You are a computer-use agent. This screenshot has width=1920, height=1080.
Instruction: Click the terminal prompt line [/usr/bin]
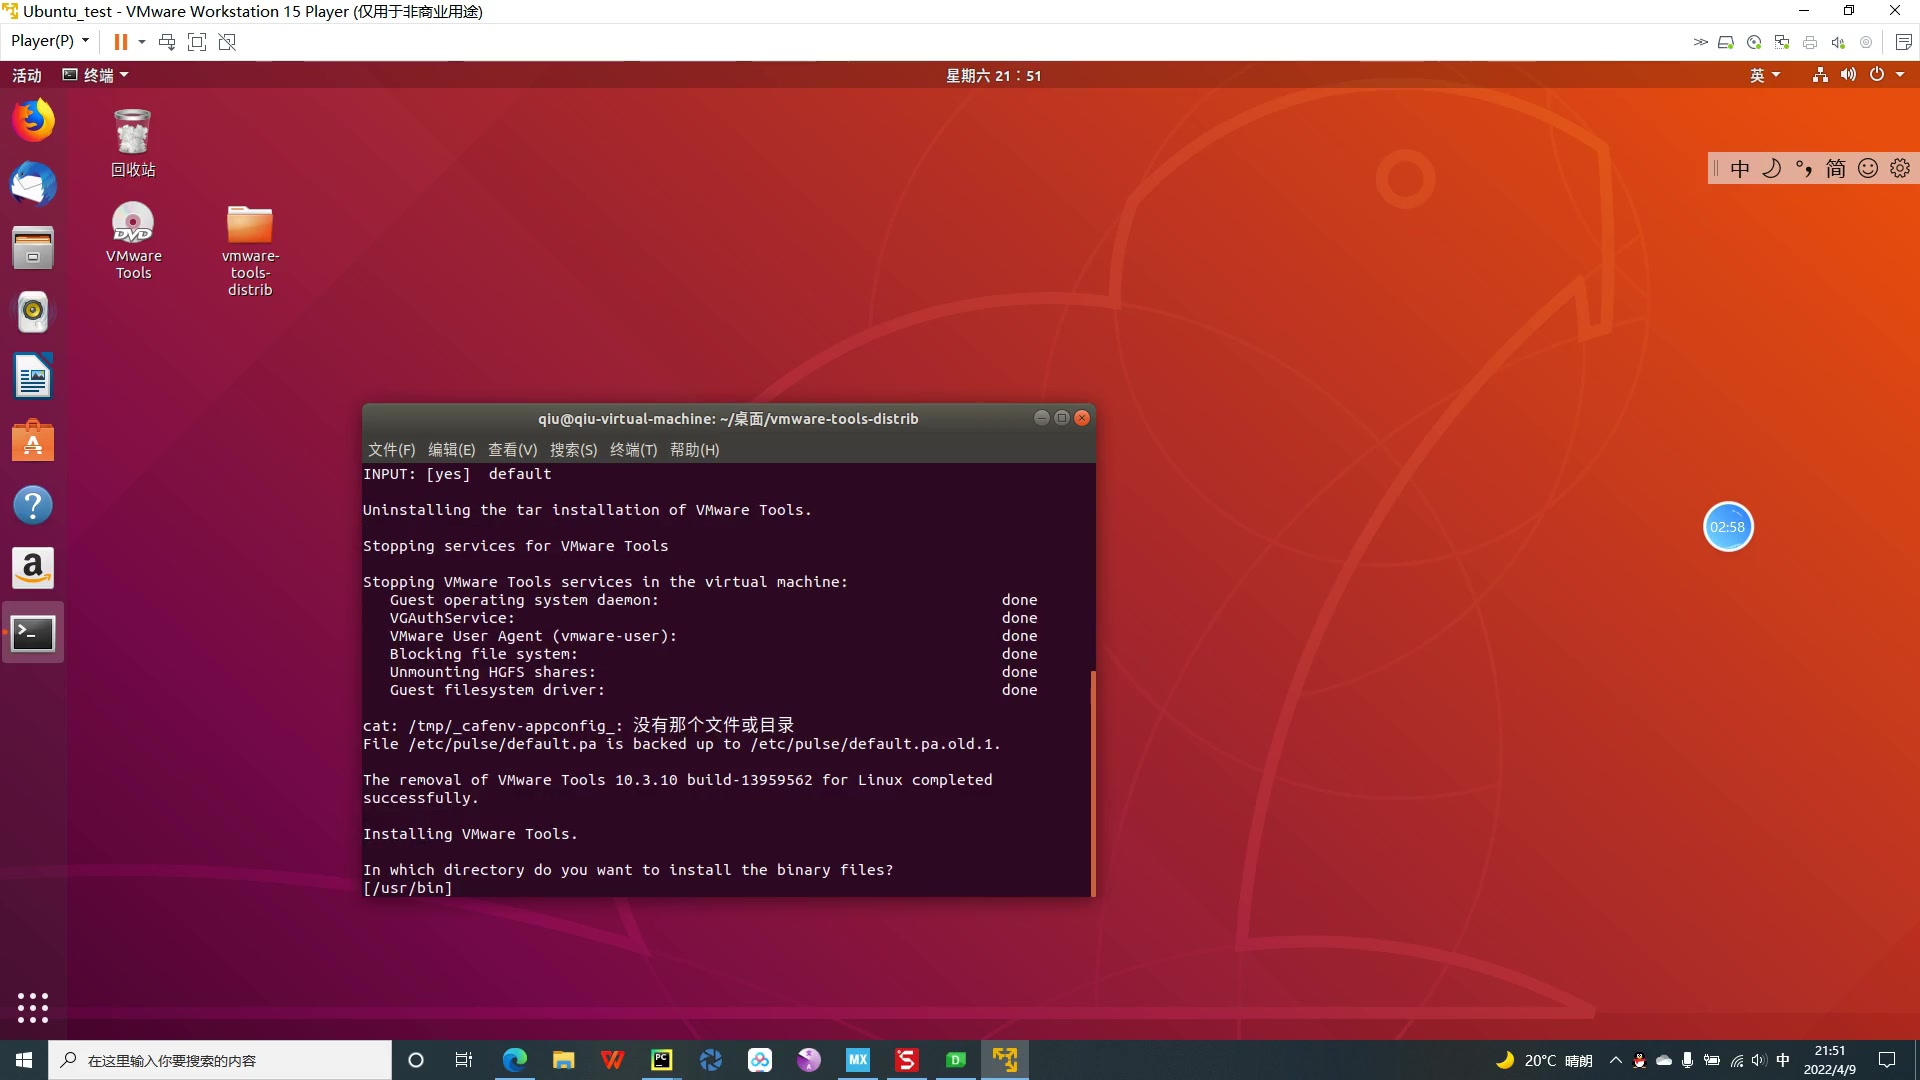(408, 888)
